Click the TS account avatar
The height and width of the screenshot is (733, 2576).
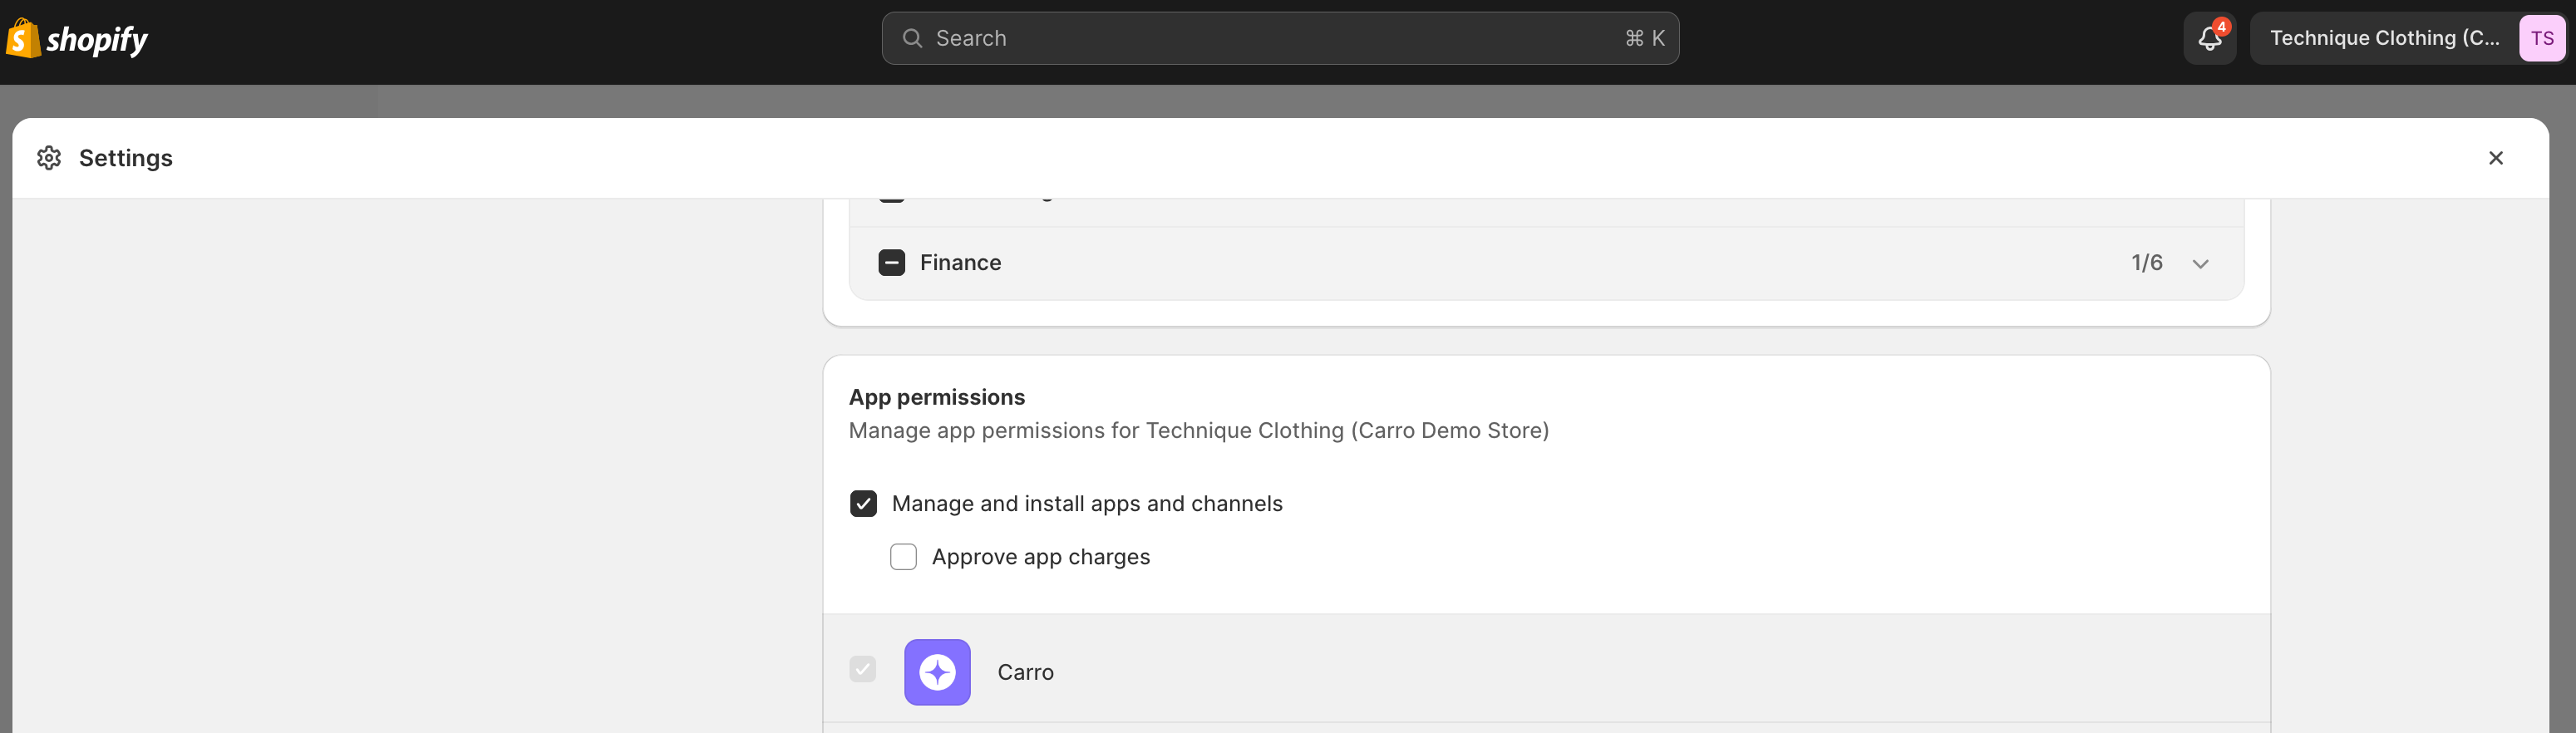pyautogui.click(x=2541, y=39)
